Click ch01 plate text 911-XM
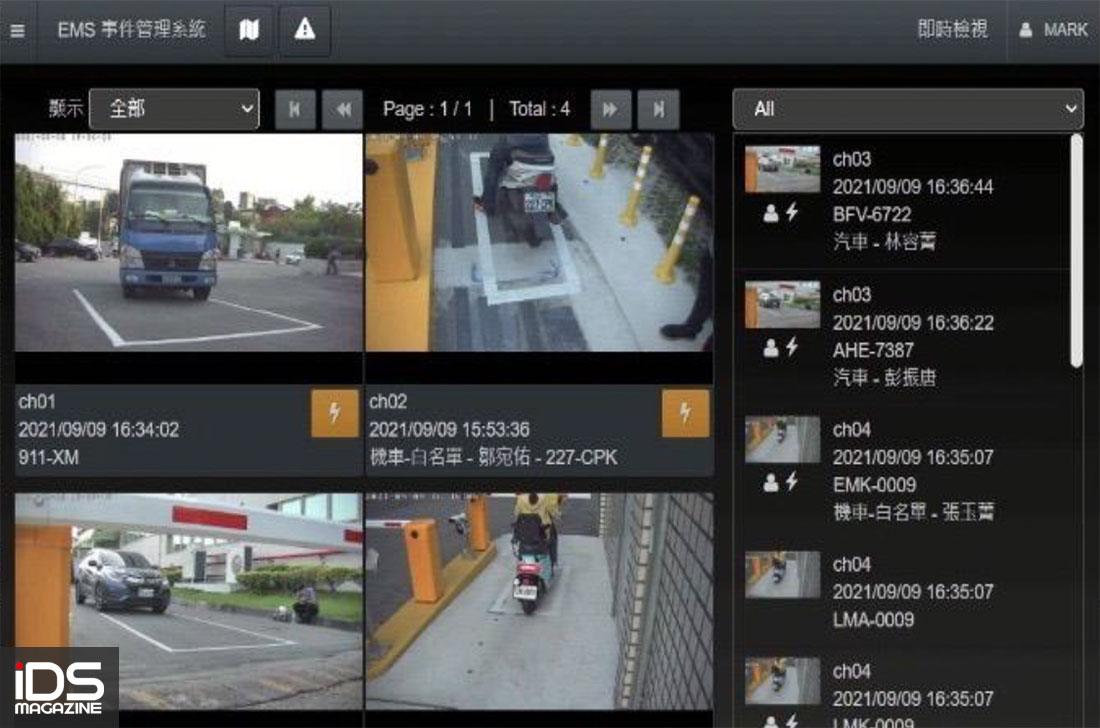The image size is (1100, 728). coord(48,457)
